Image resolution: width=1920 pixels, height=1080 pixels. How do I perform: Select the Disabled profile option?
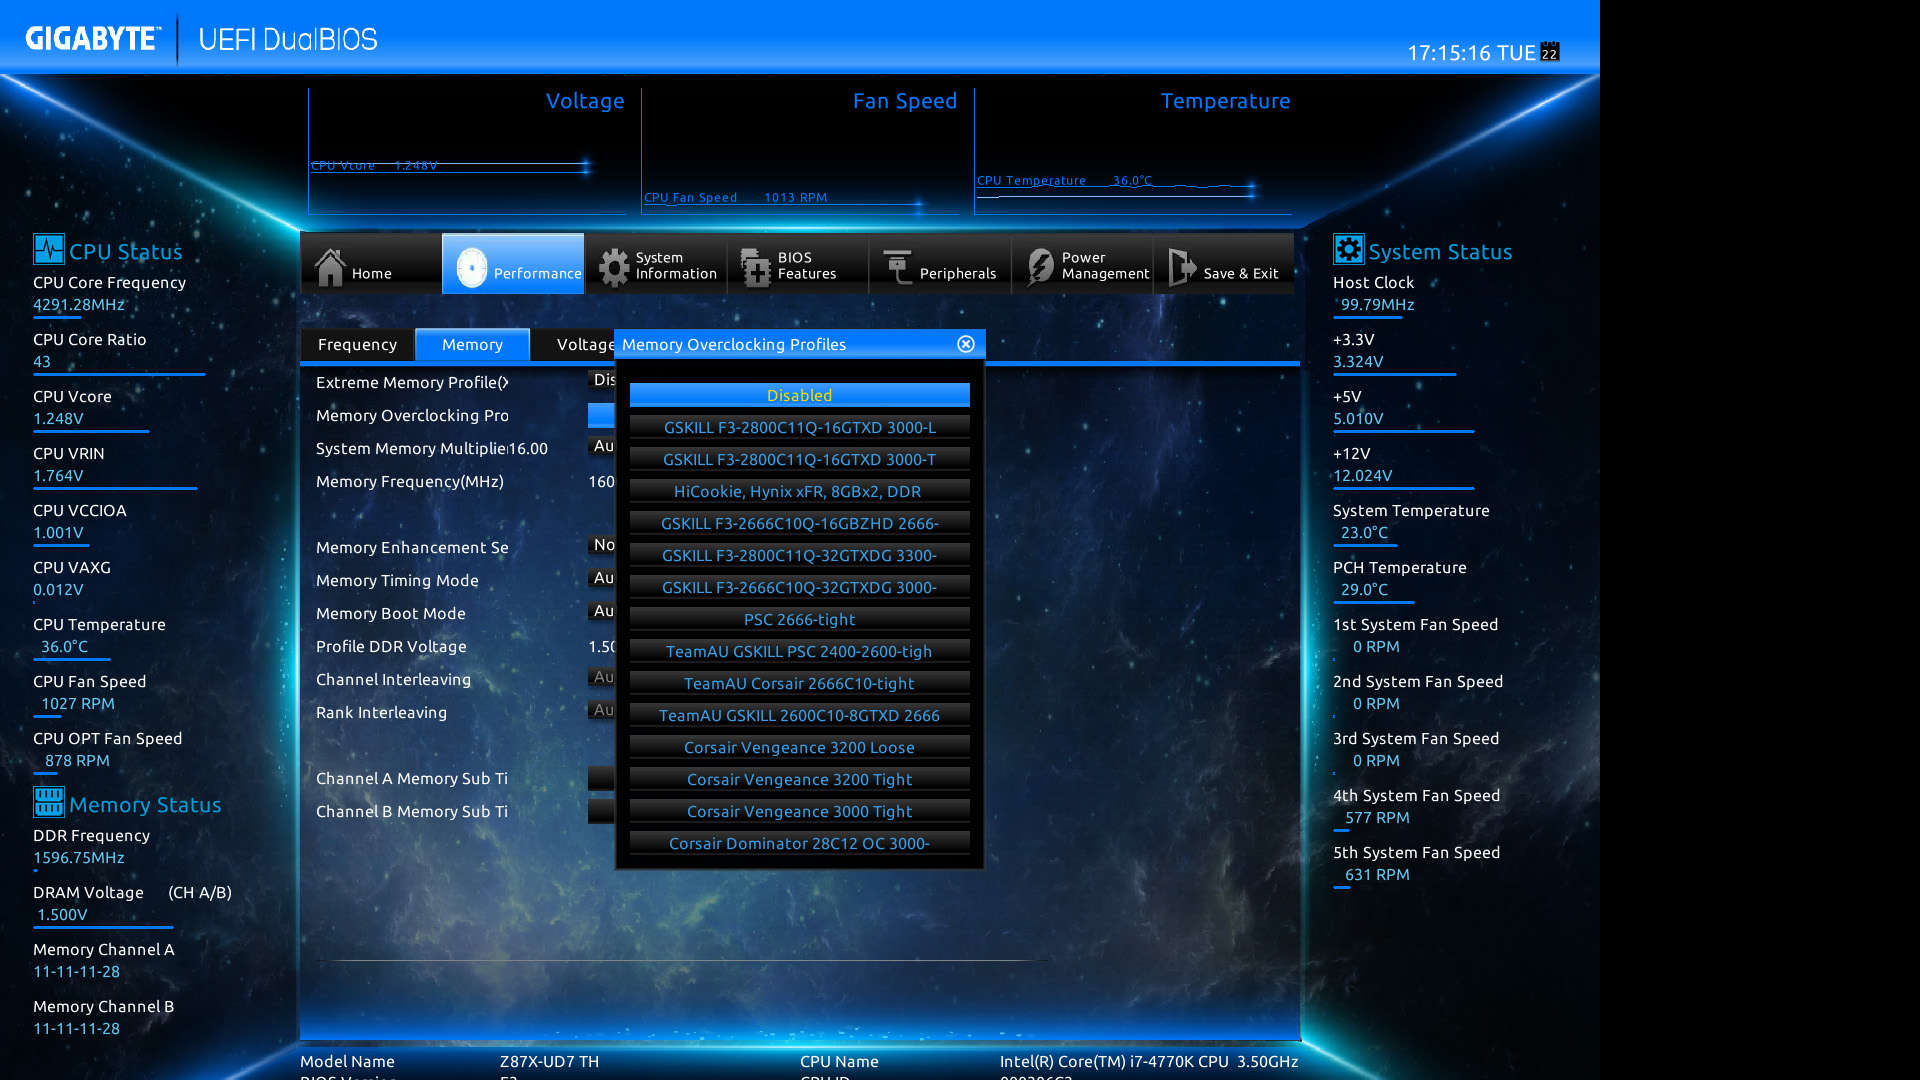tap(799, 395)
